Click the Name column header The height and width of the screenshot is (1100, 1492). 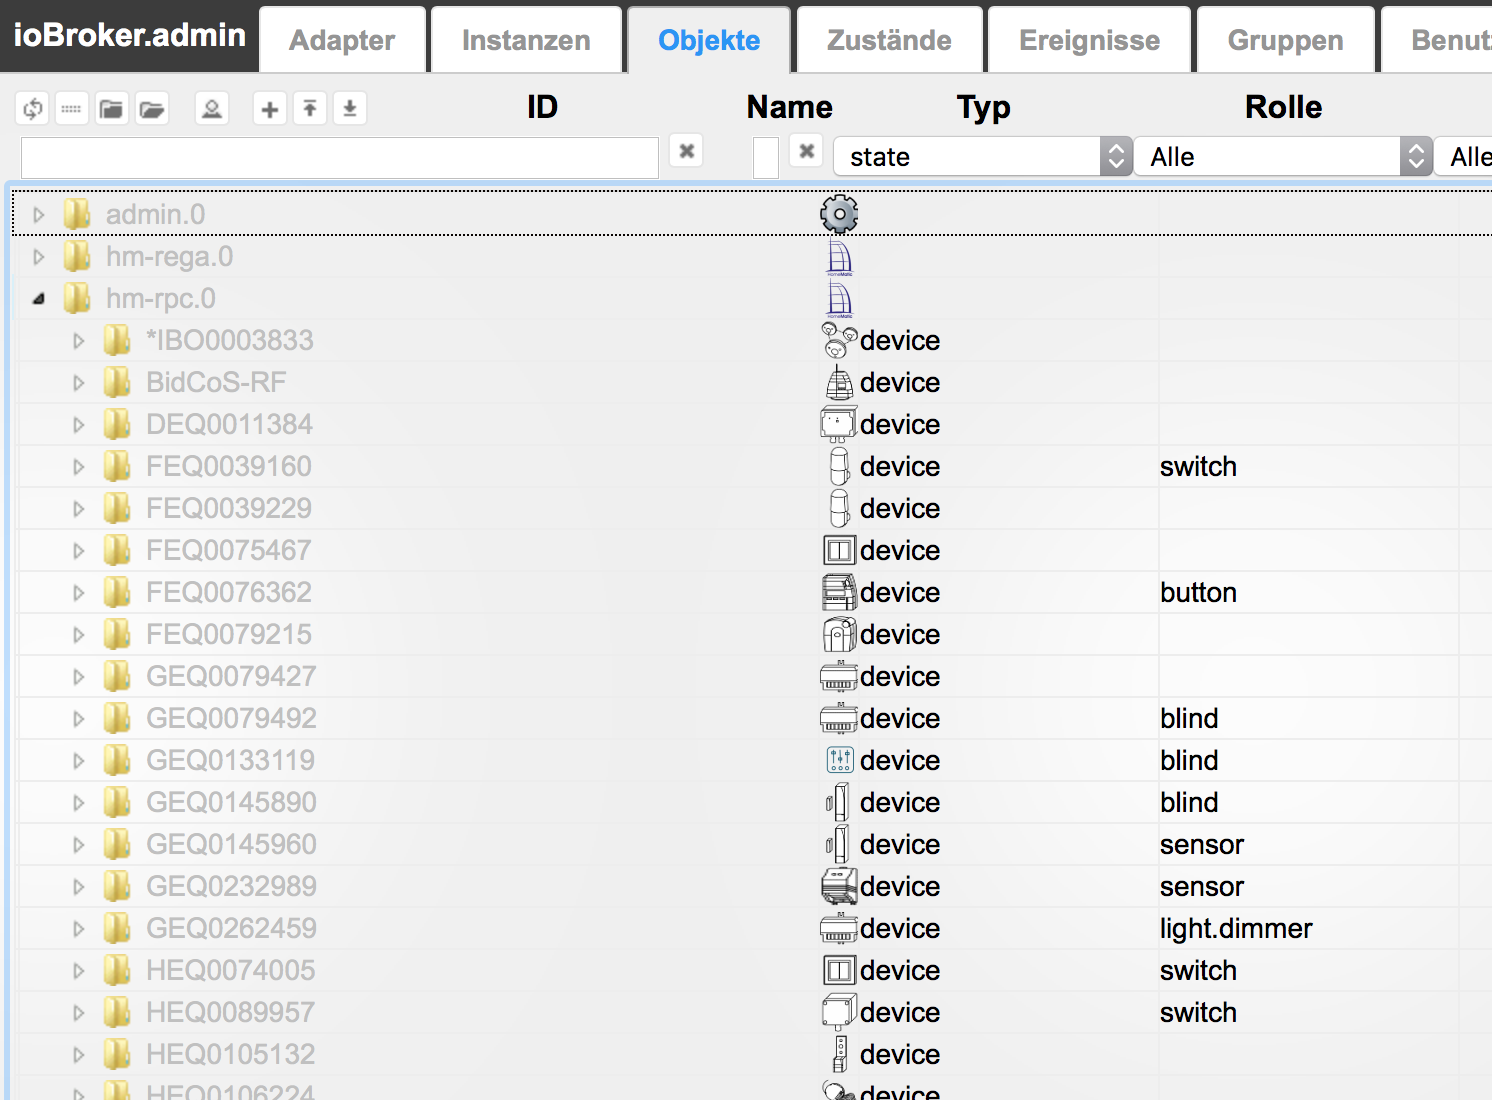[x=789, y=107]
